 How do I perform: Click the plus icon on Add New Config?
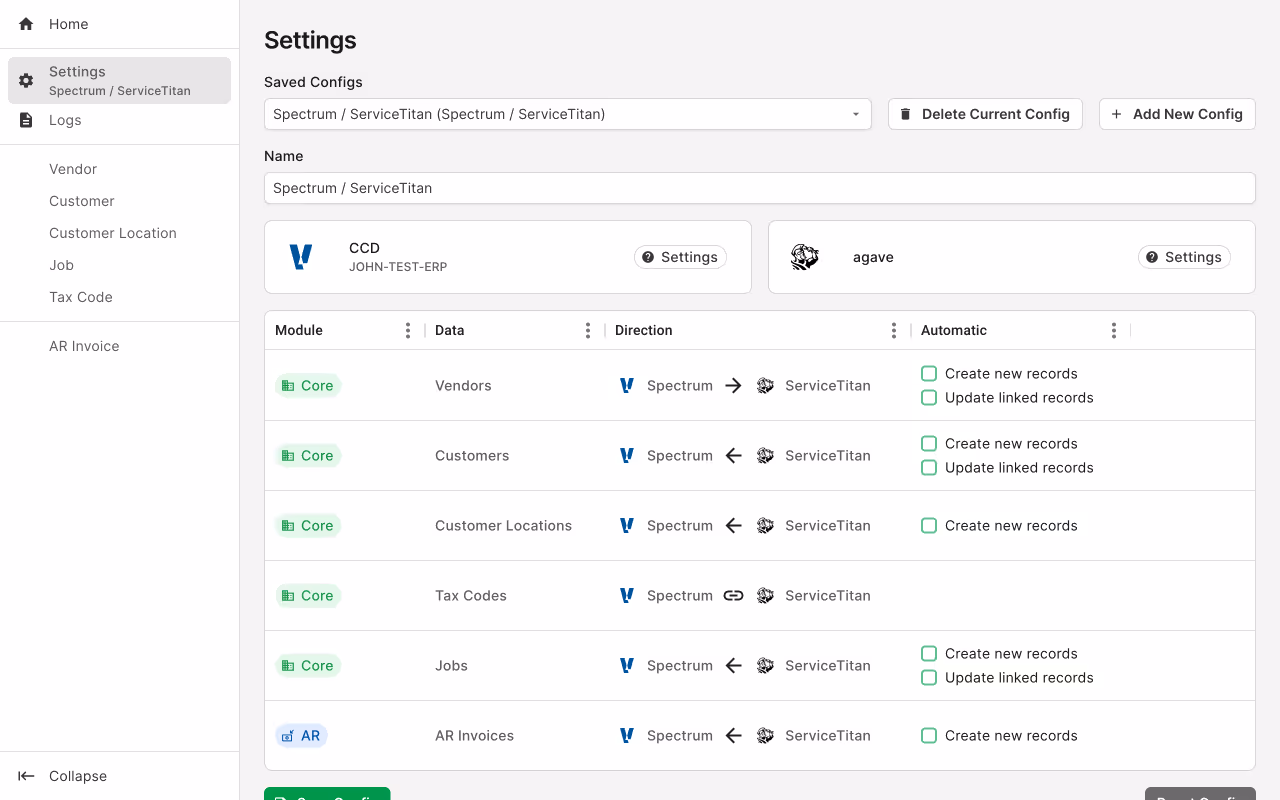click(x=1117, y=114)
